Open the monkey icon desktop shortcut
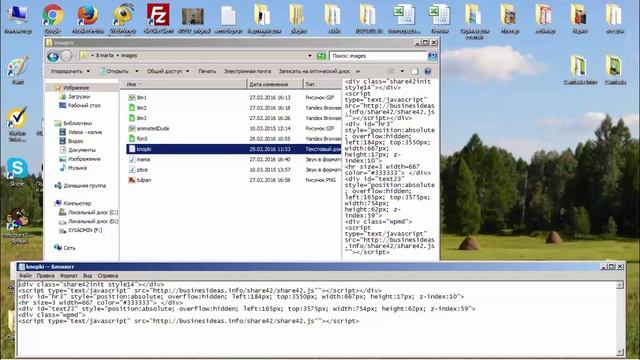Viewport: 640px width, 360px height. tap(18, 224)
